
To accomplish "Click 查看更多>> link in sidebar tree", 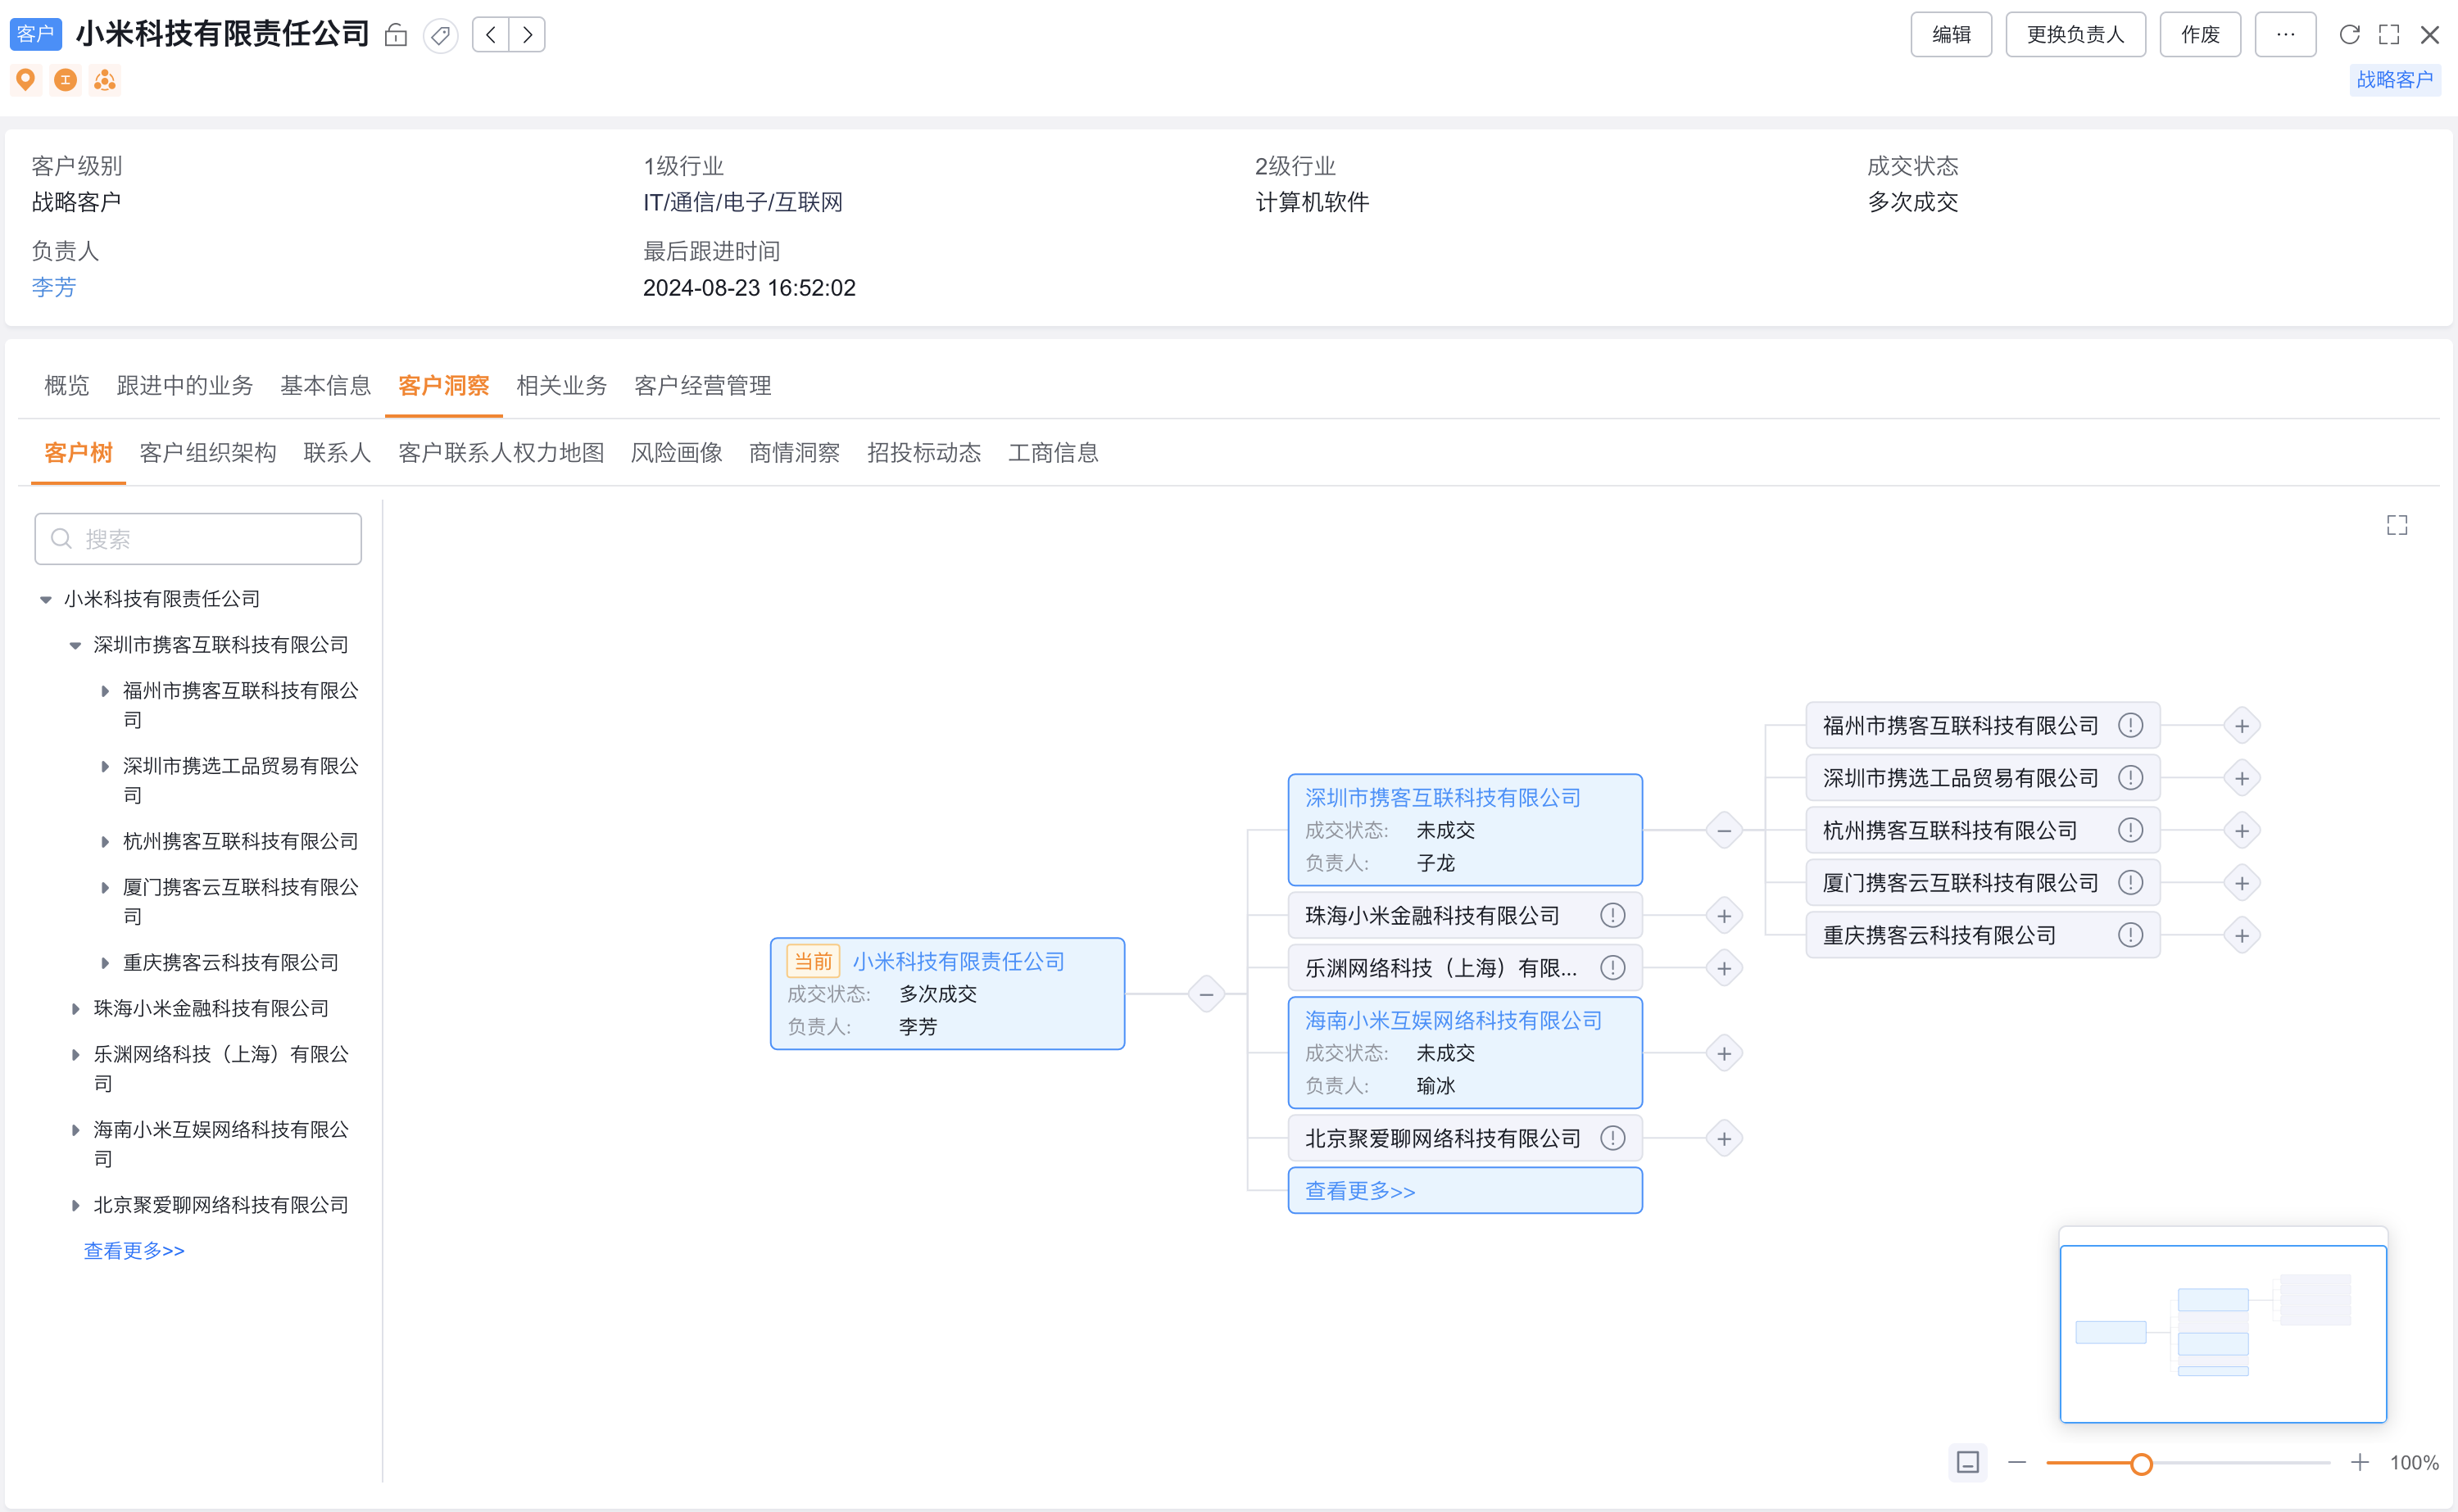I will click(x=134, y=1251).
